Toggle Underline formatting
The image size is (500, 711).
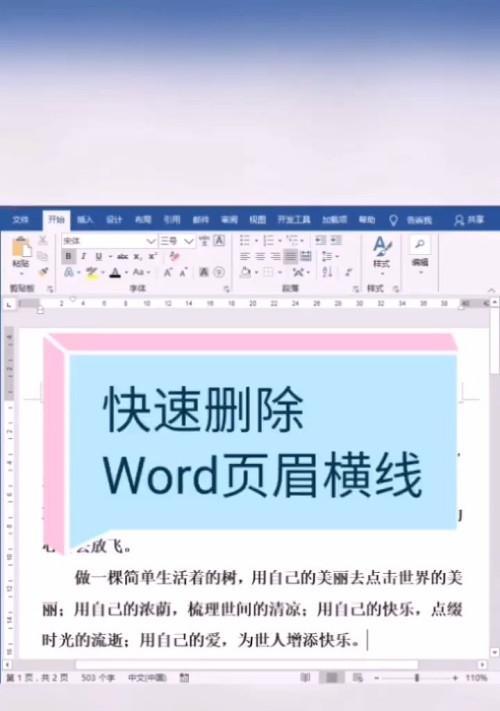tap(98, 257)
